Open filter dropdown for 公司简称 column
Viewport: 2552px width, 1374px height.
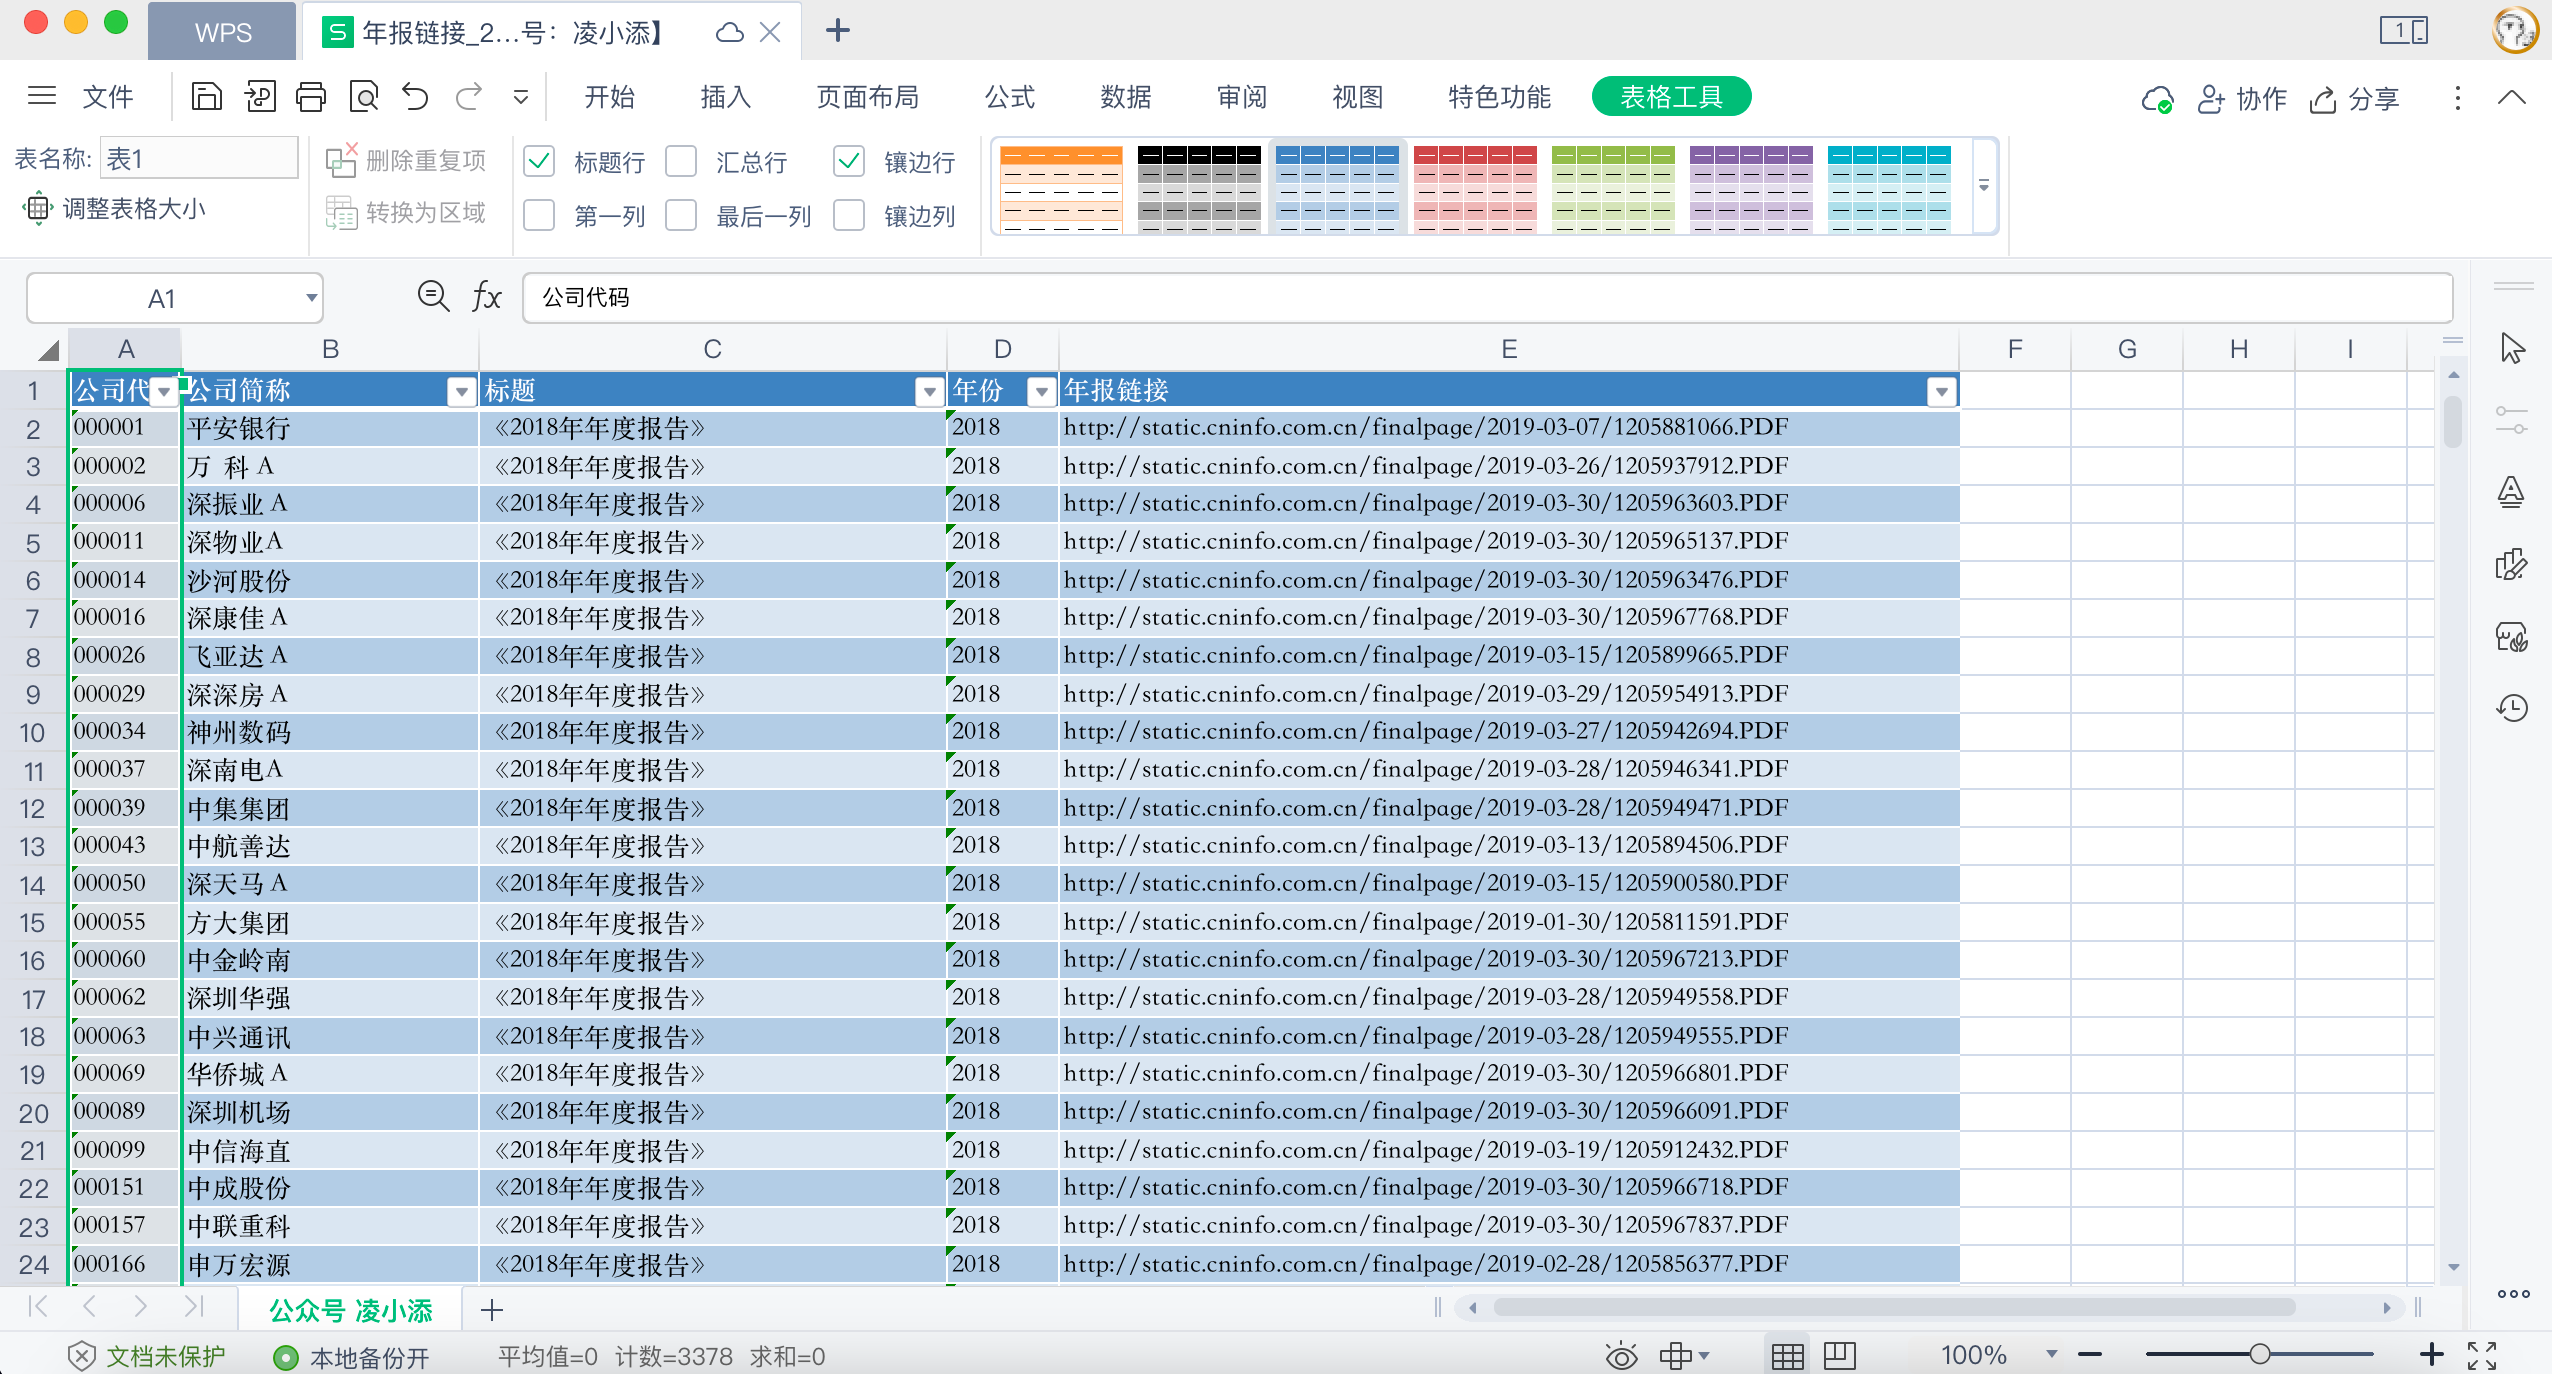[461, 392]
